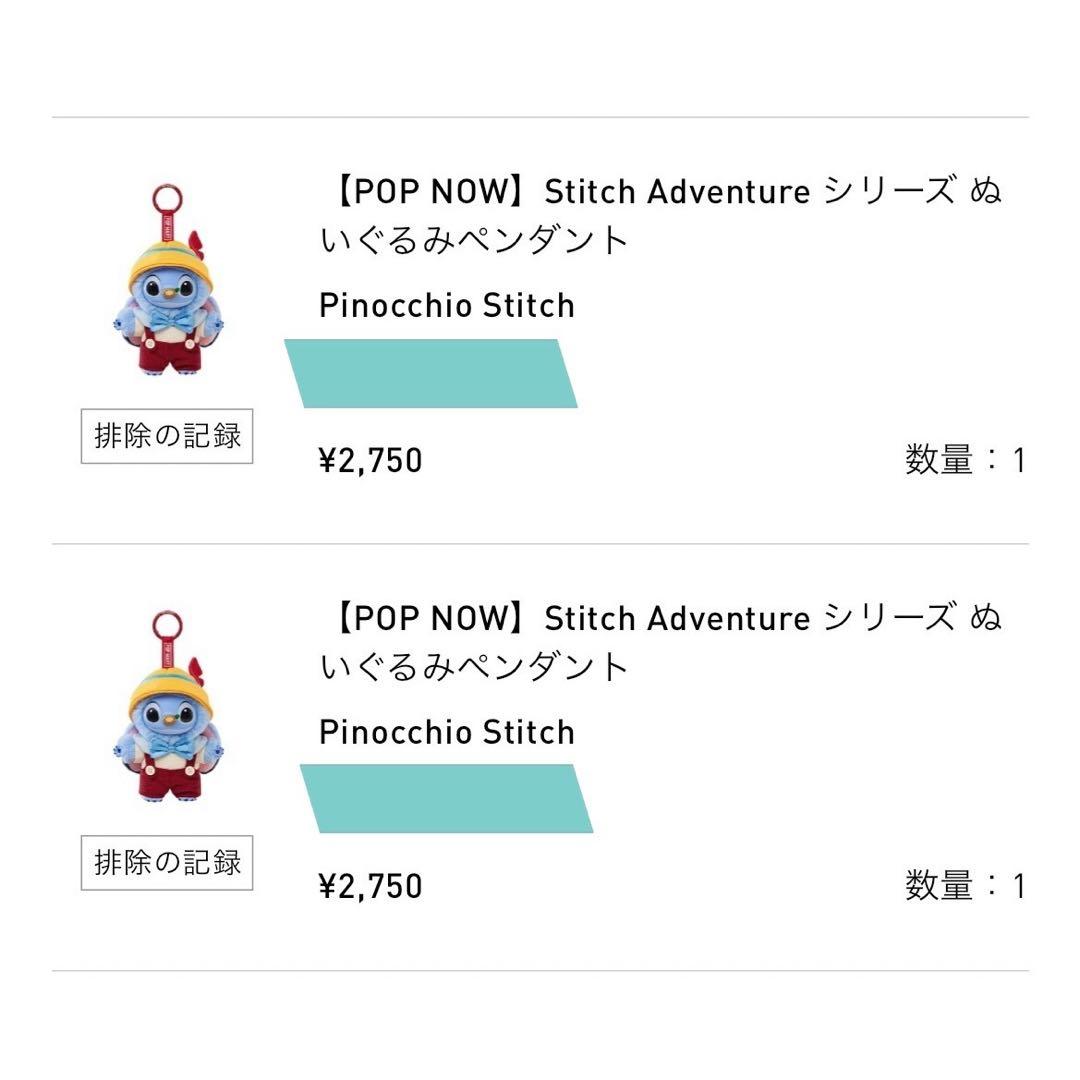Click first teal redacted bar
1080x1080 pixels.
pos(431,373)
